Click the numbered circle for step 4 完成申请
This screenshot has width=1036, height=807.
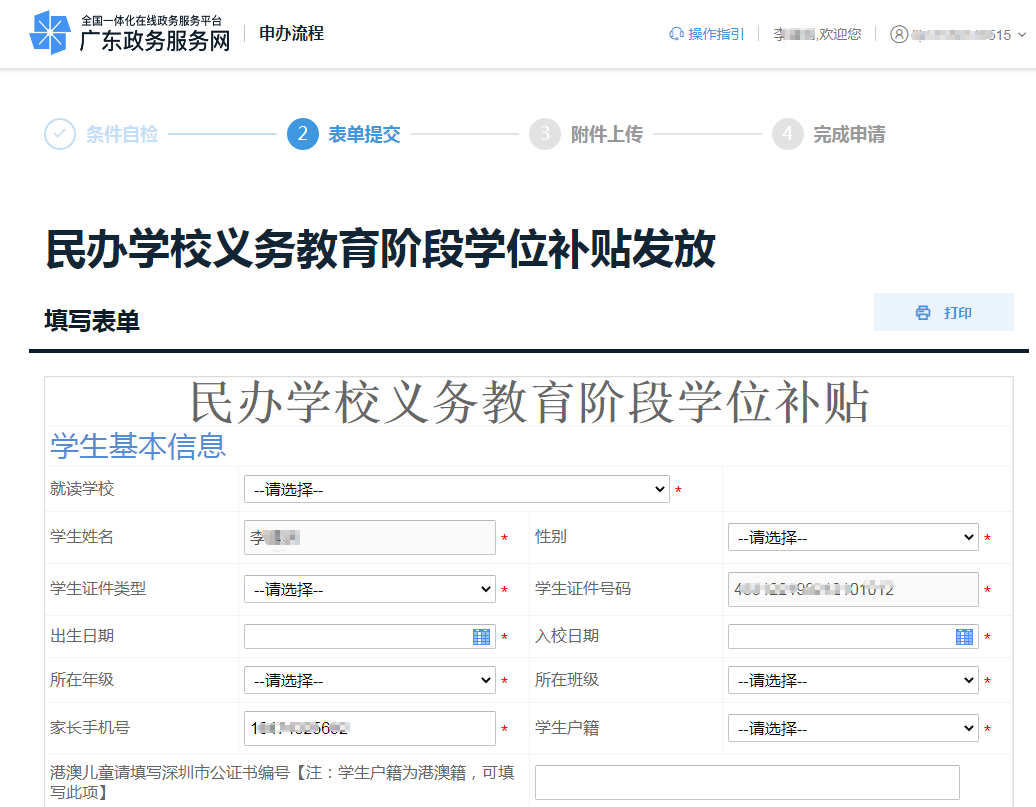pos(789,134)
